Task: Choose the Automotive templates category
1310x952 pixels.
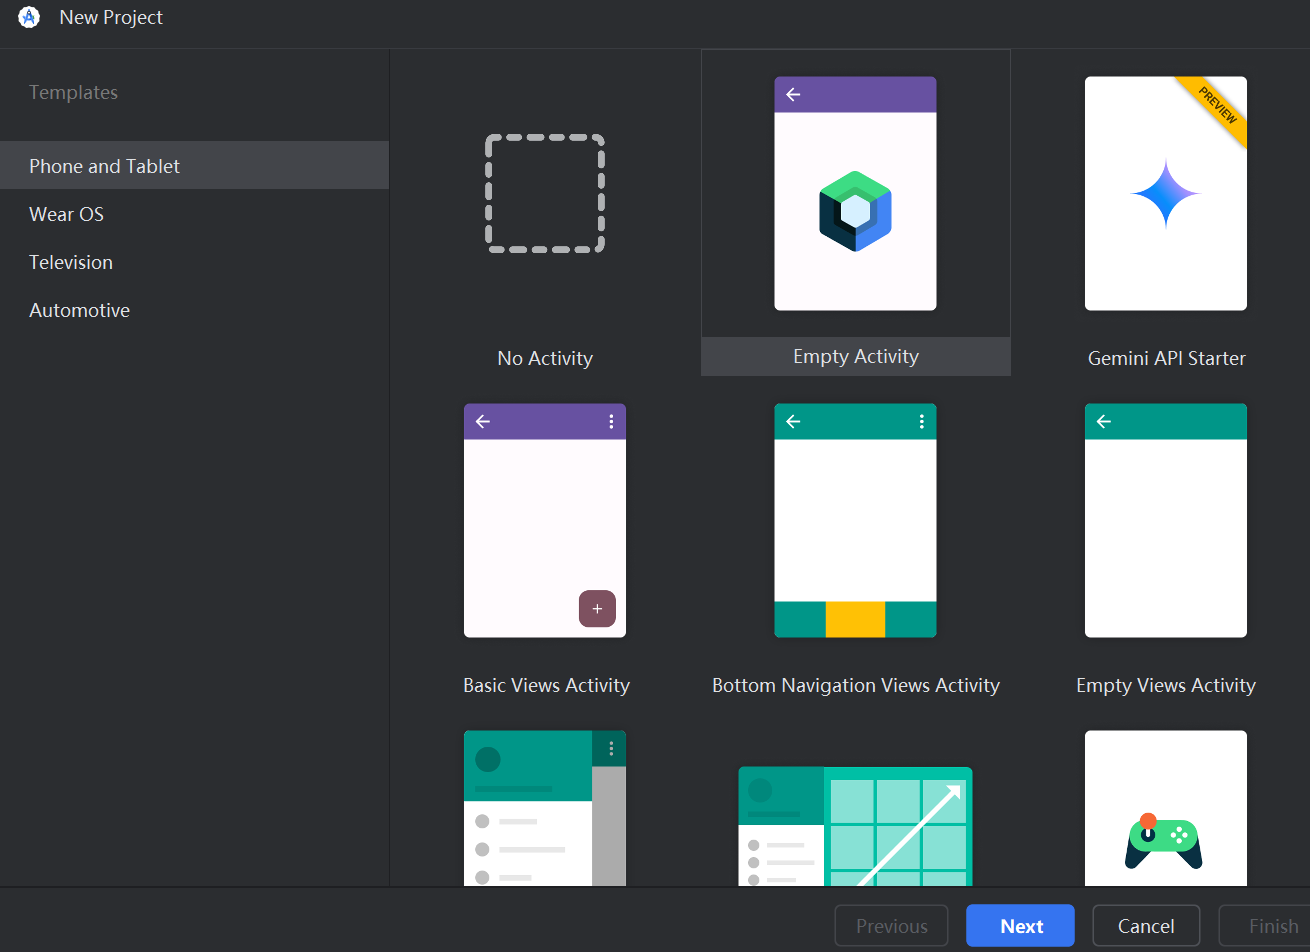Action: [x=194, y=310]
